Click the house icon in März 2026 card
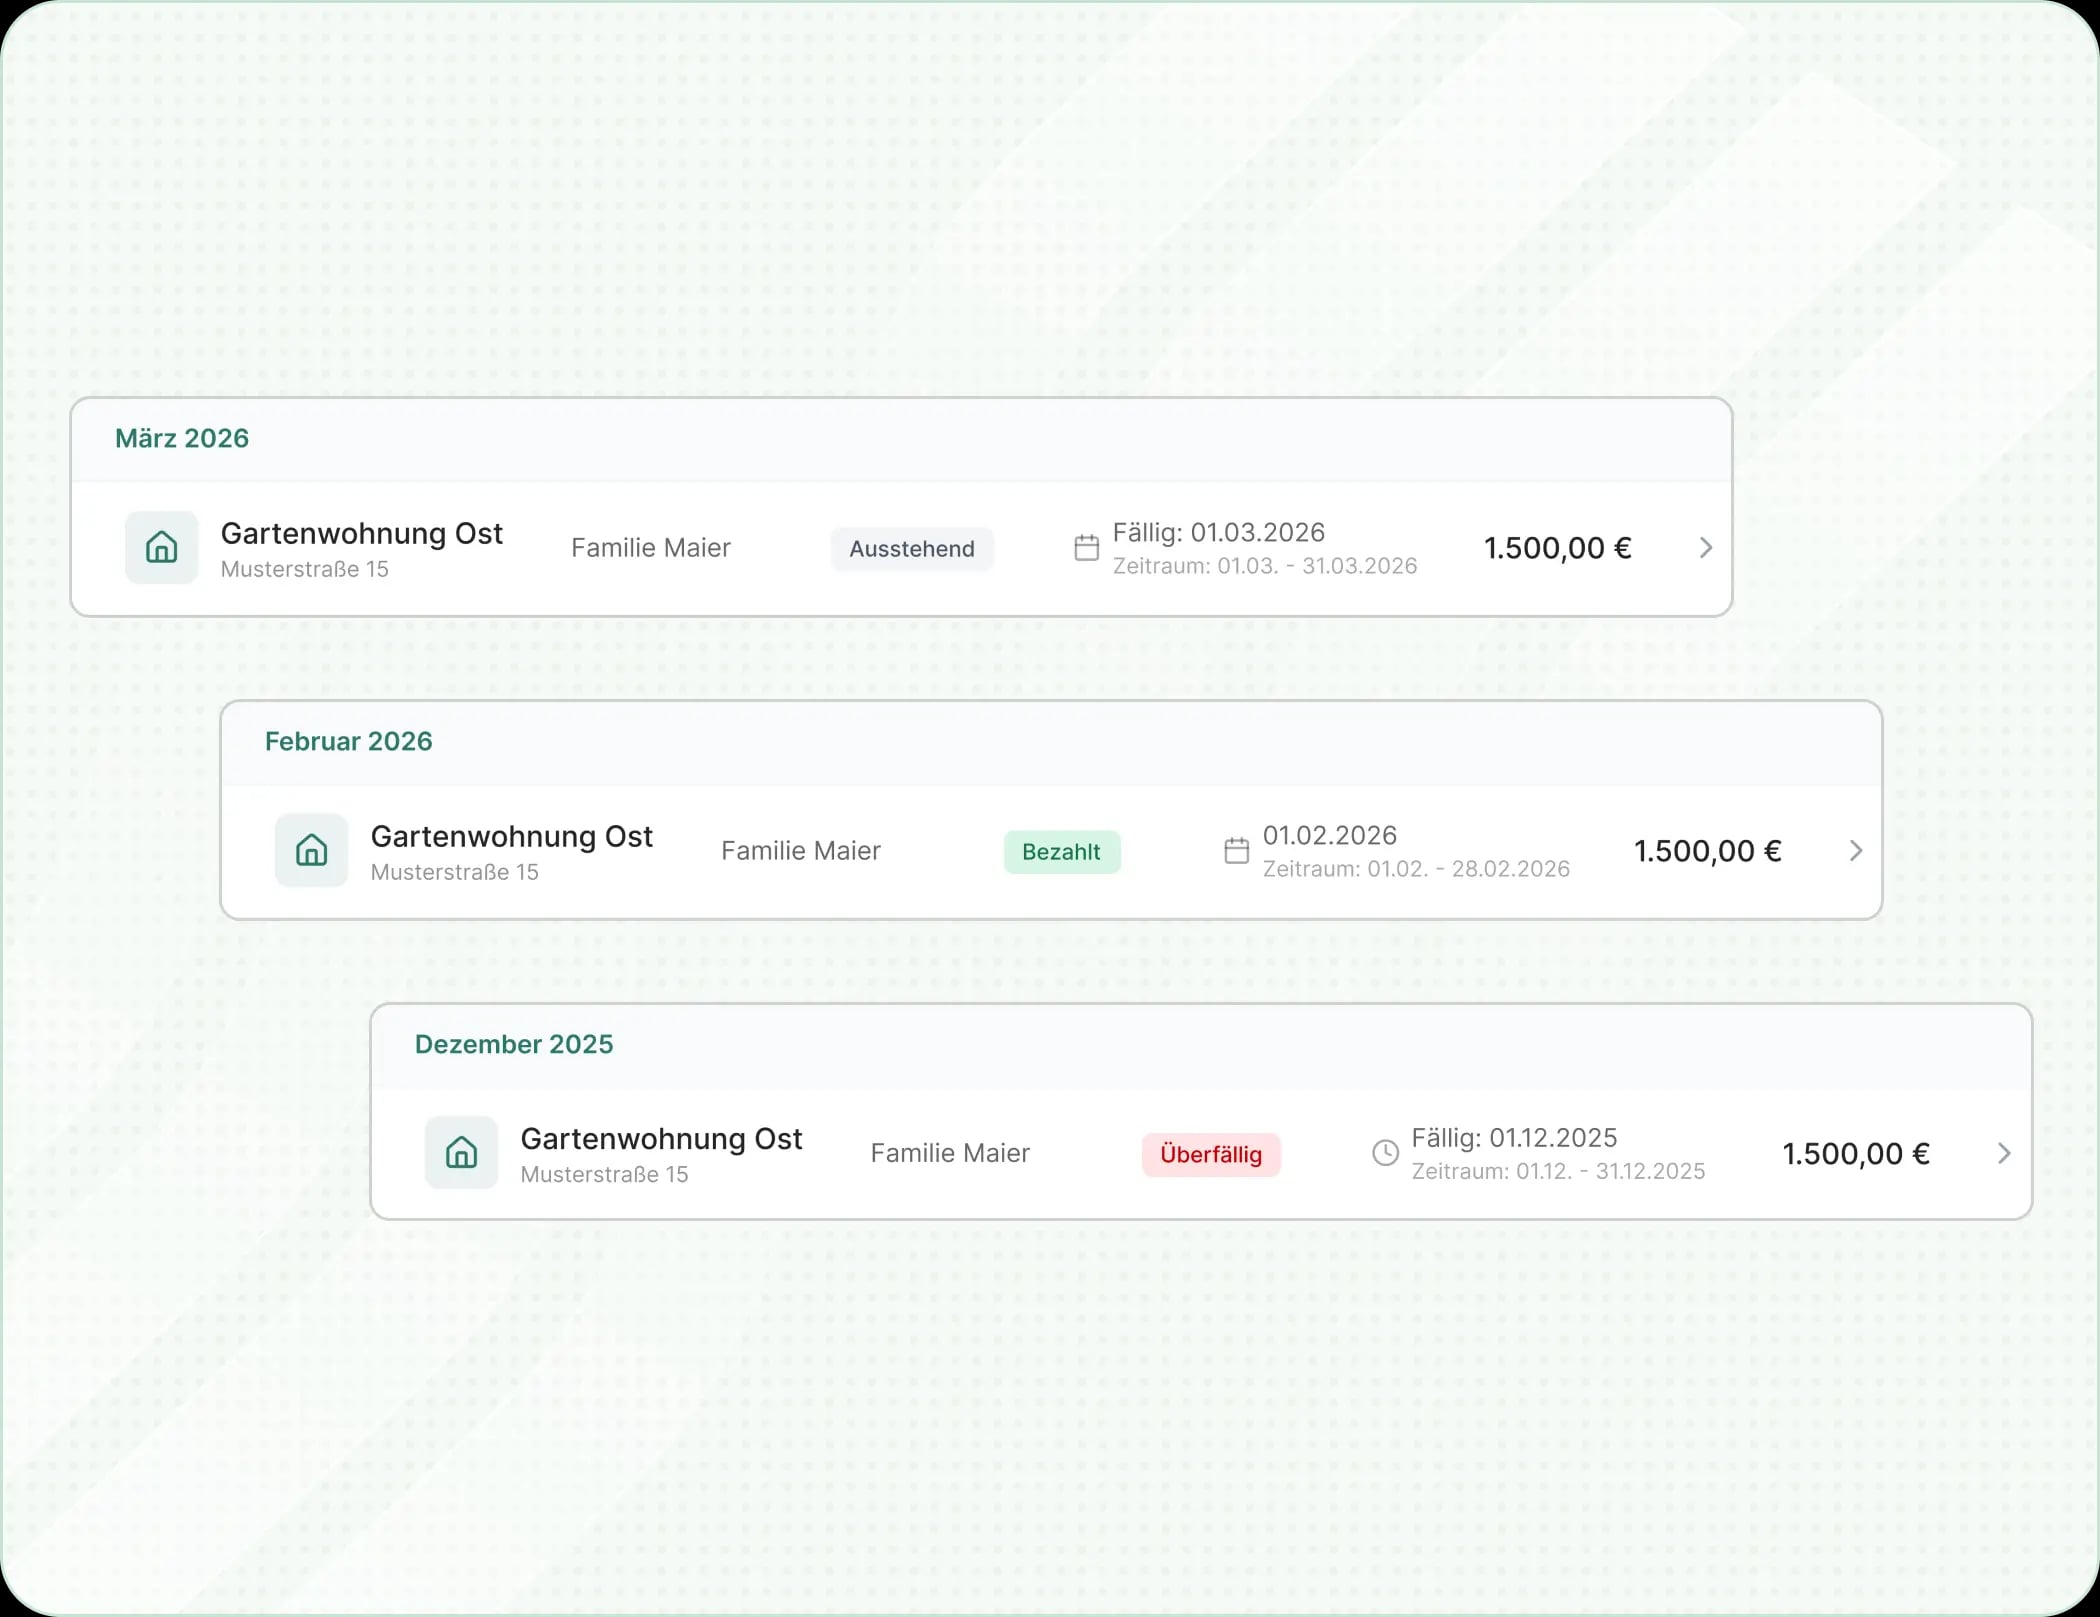The width and height of the screenshot is (2100, 1617). [x=161, y=548]
